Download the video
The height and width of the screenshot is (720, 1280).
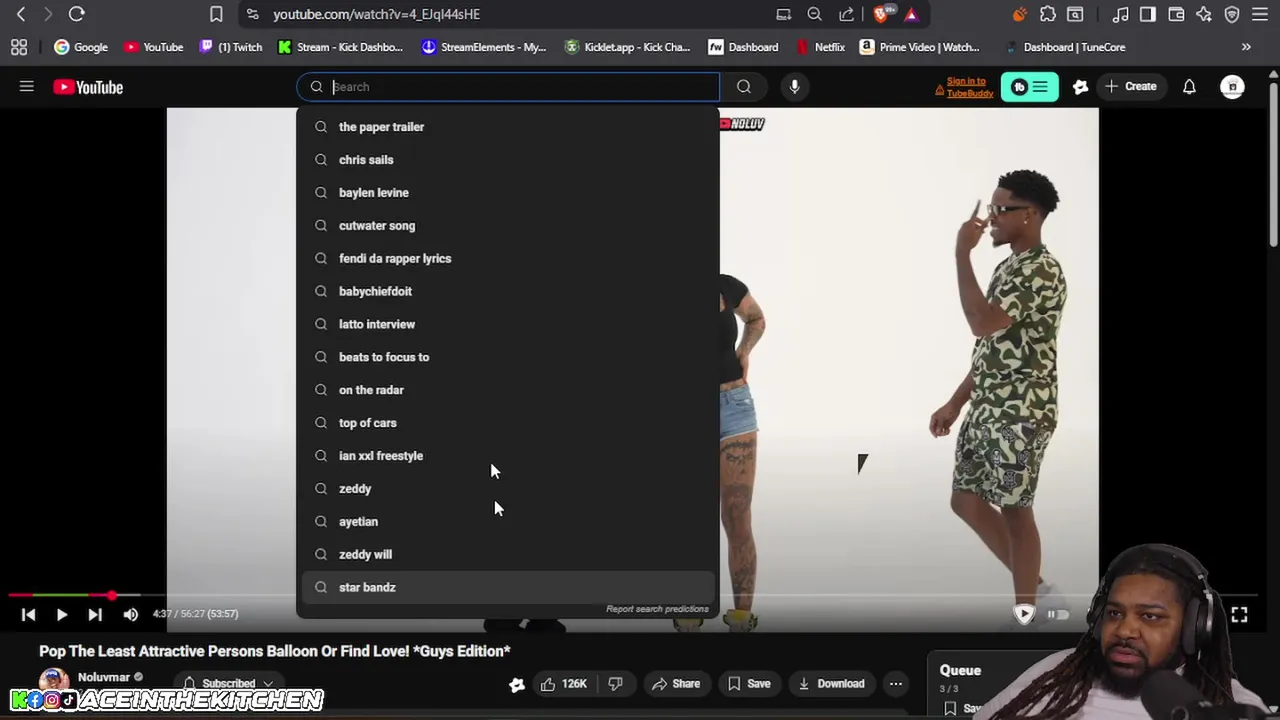click(831, 684)
